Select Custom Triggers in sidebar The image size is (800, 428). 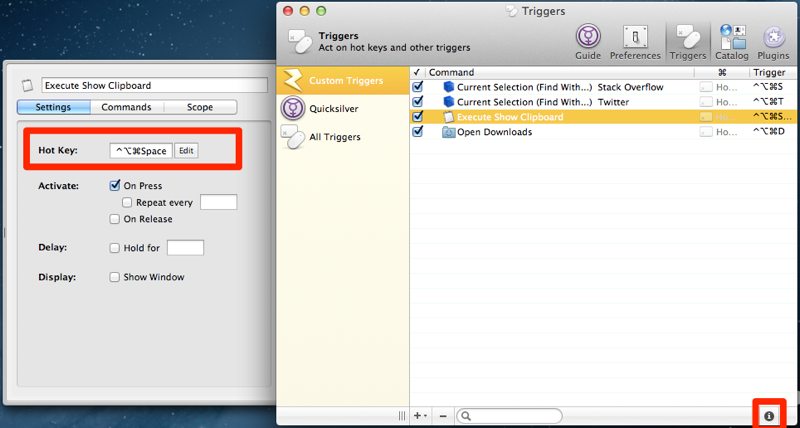(x=342, y=81)
